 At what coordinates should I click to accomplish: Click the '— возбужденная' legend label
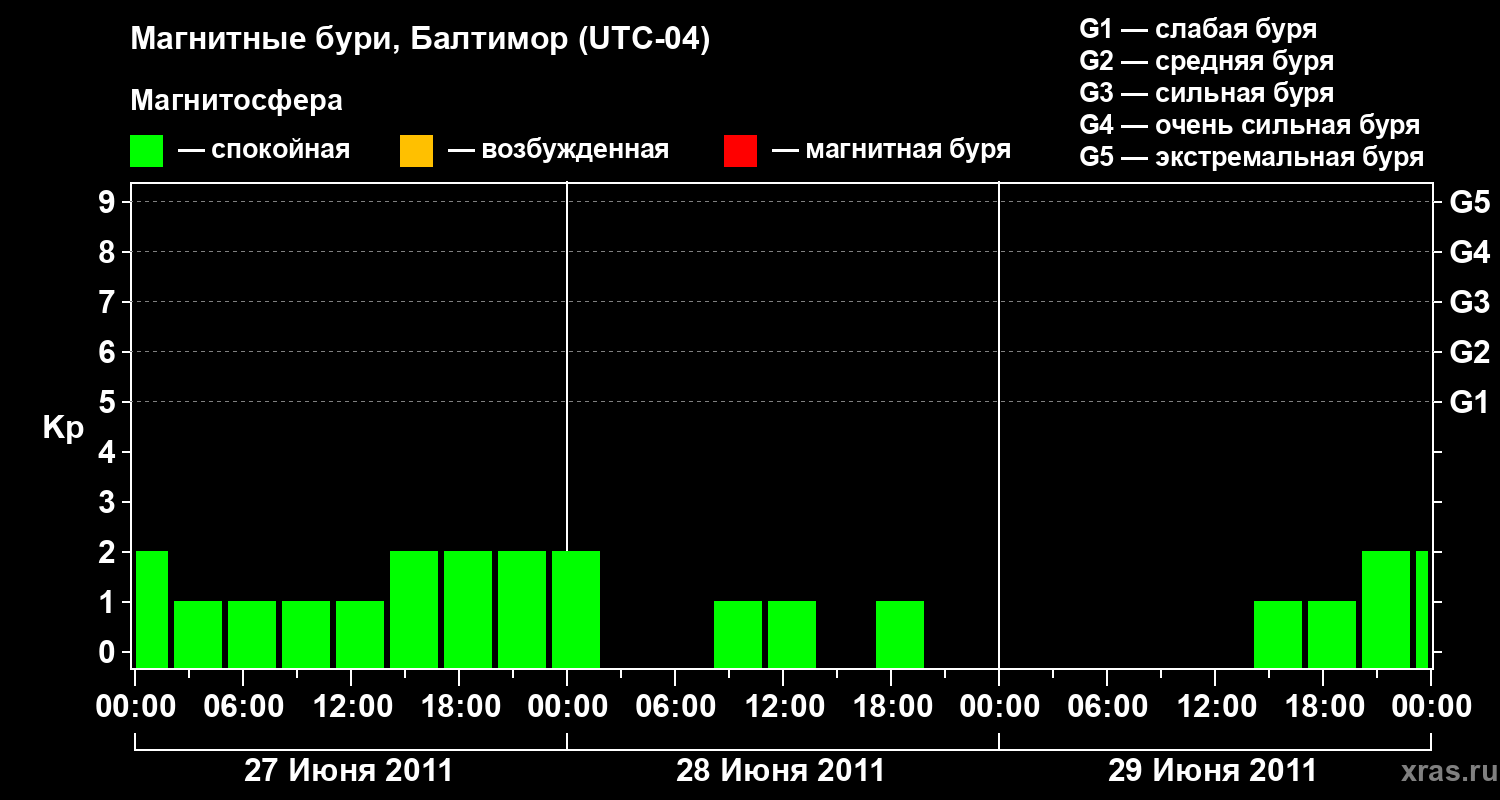(558, 151)
